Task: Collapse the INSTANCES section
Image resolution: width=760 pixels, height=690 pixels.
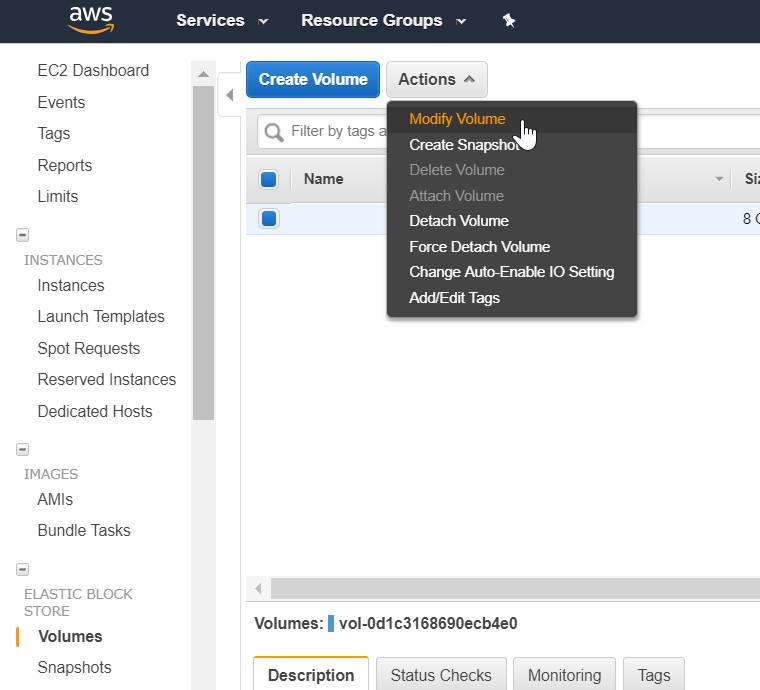Action: coord(22,235)
